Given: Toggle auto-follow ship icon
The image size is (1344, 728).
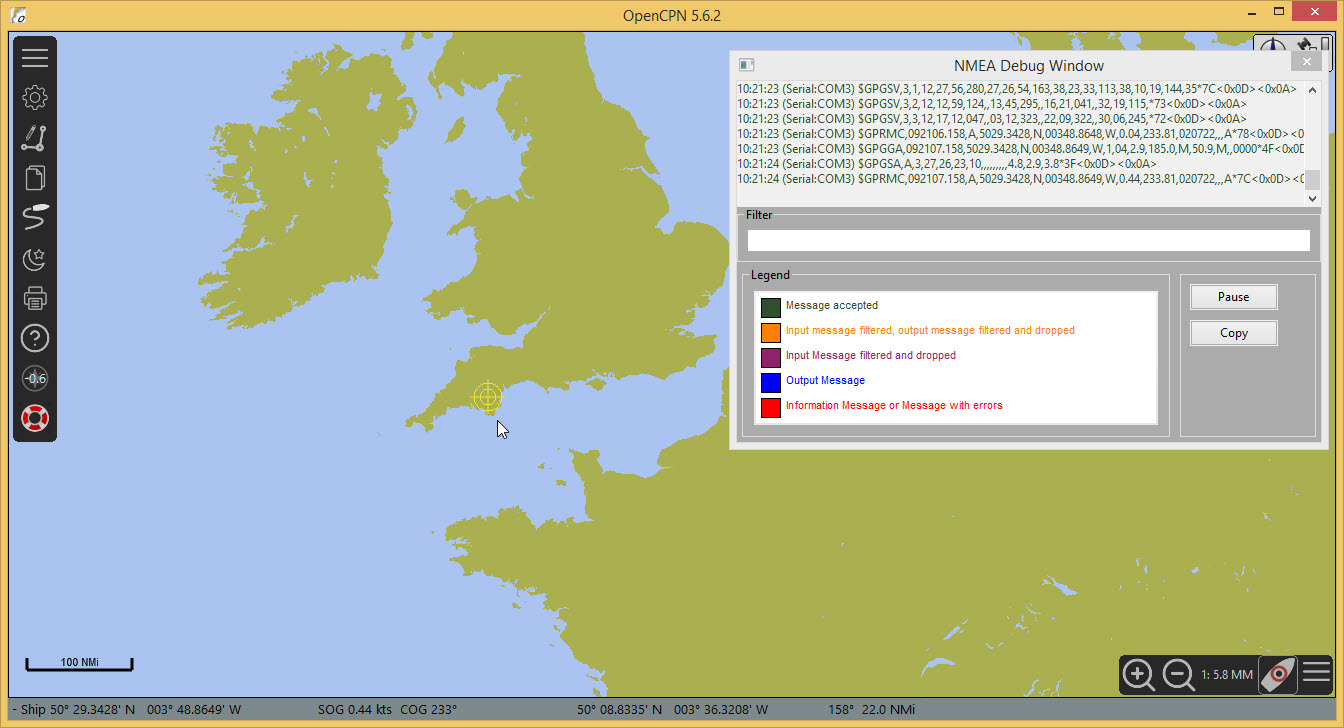Looking at the screenshot, I should click(x=1277, y=675).
